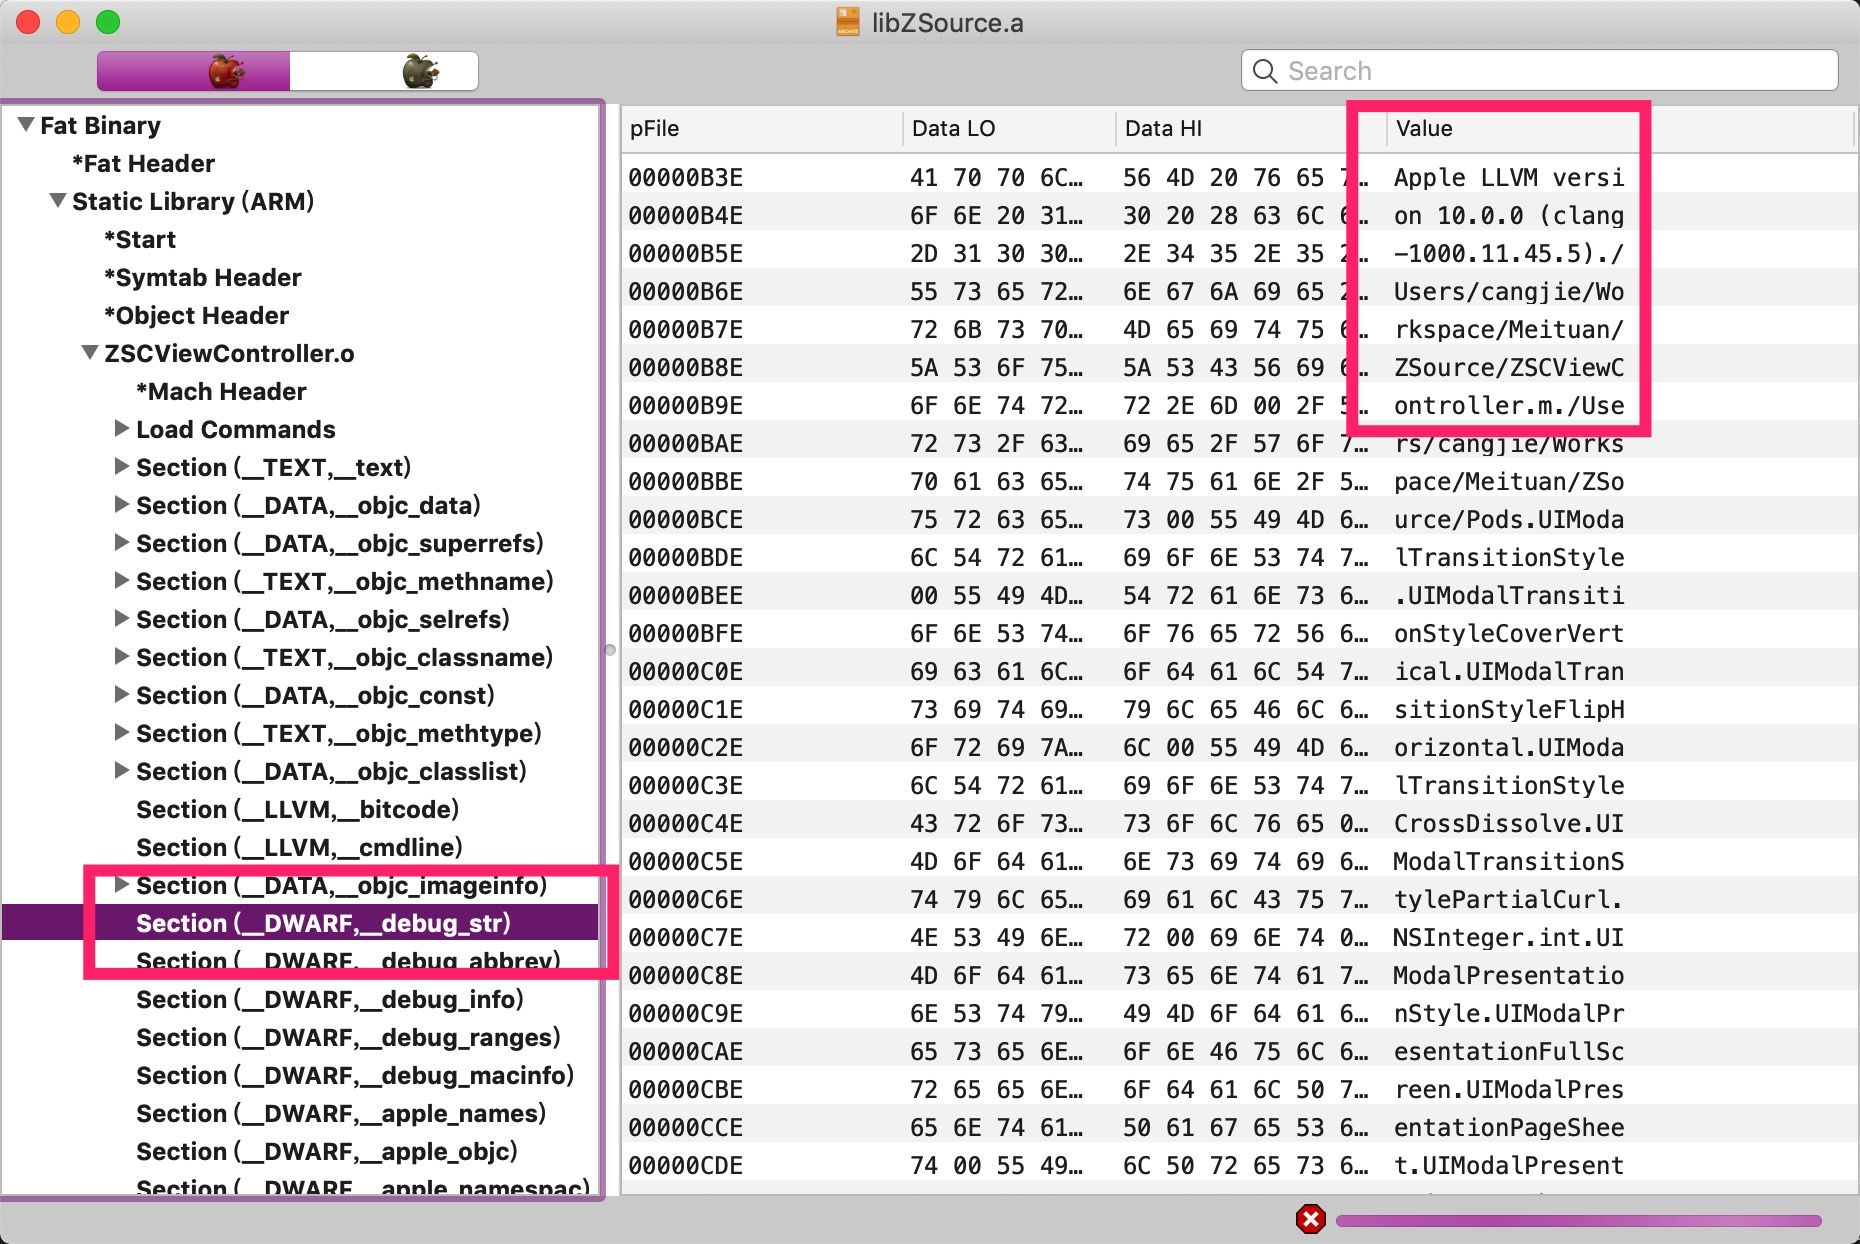Collapse the ZSCViewController.o node
The image size is (1860, 1244).
[90, 353]
